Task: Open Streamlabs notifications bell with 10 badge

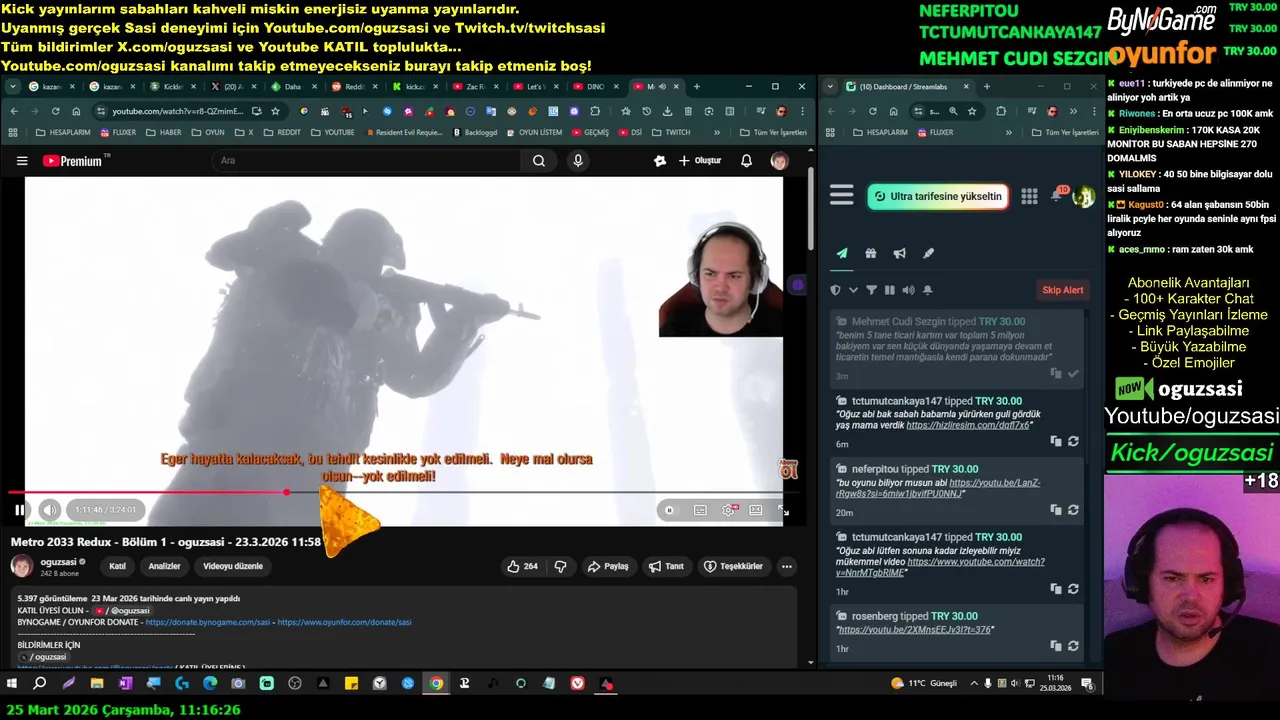Action: 1057,195
